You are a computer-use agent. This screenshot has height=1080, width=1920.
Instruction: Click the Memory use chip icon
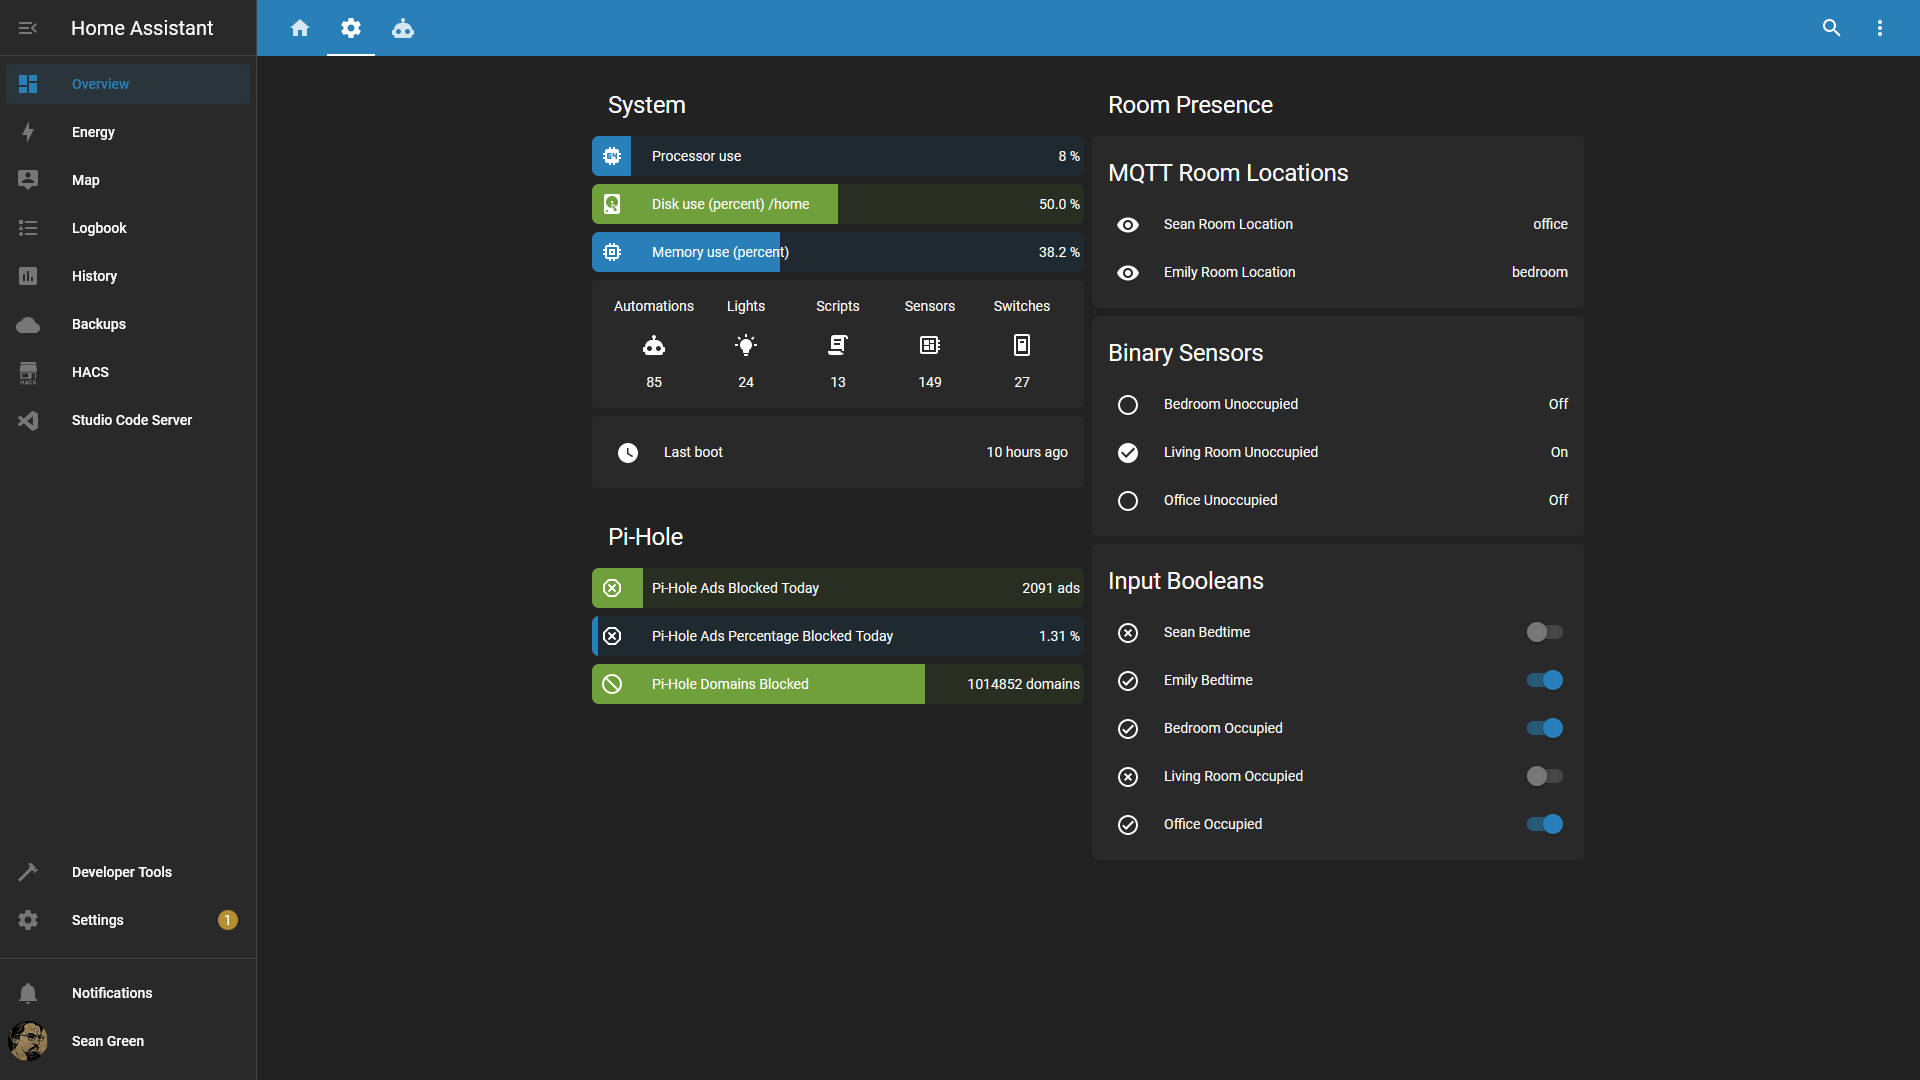[612, 252]
